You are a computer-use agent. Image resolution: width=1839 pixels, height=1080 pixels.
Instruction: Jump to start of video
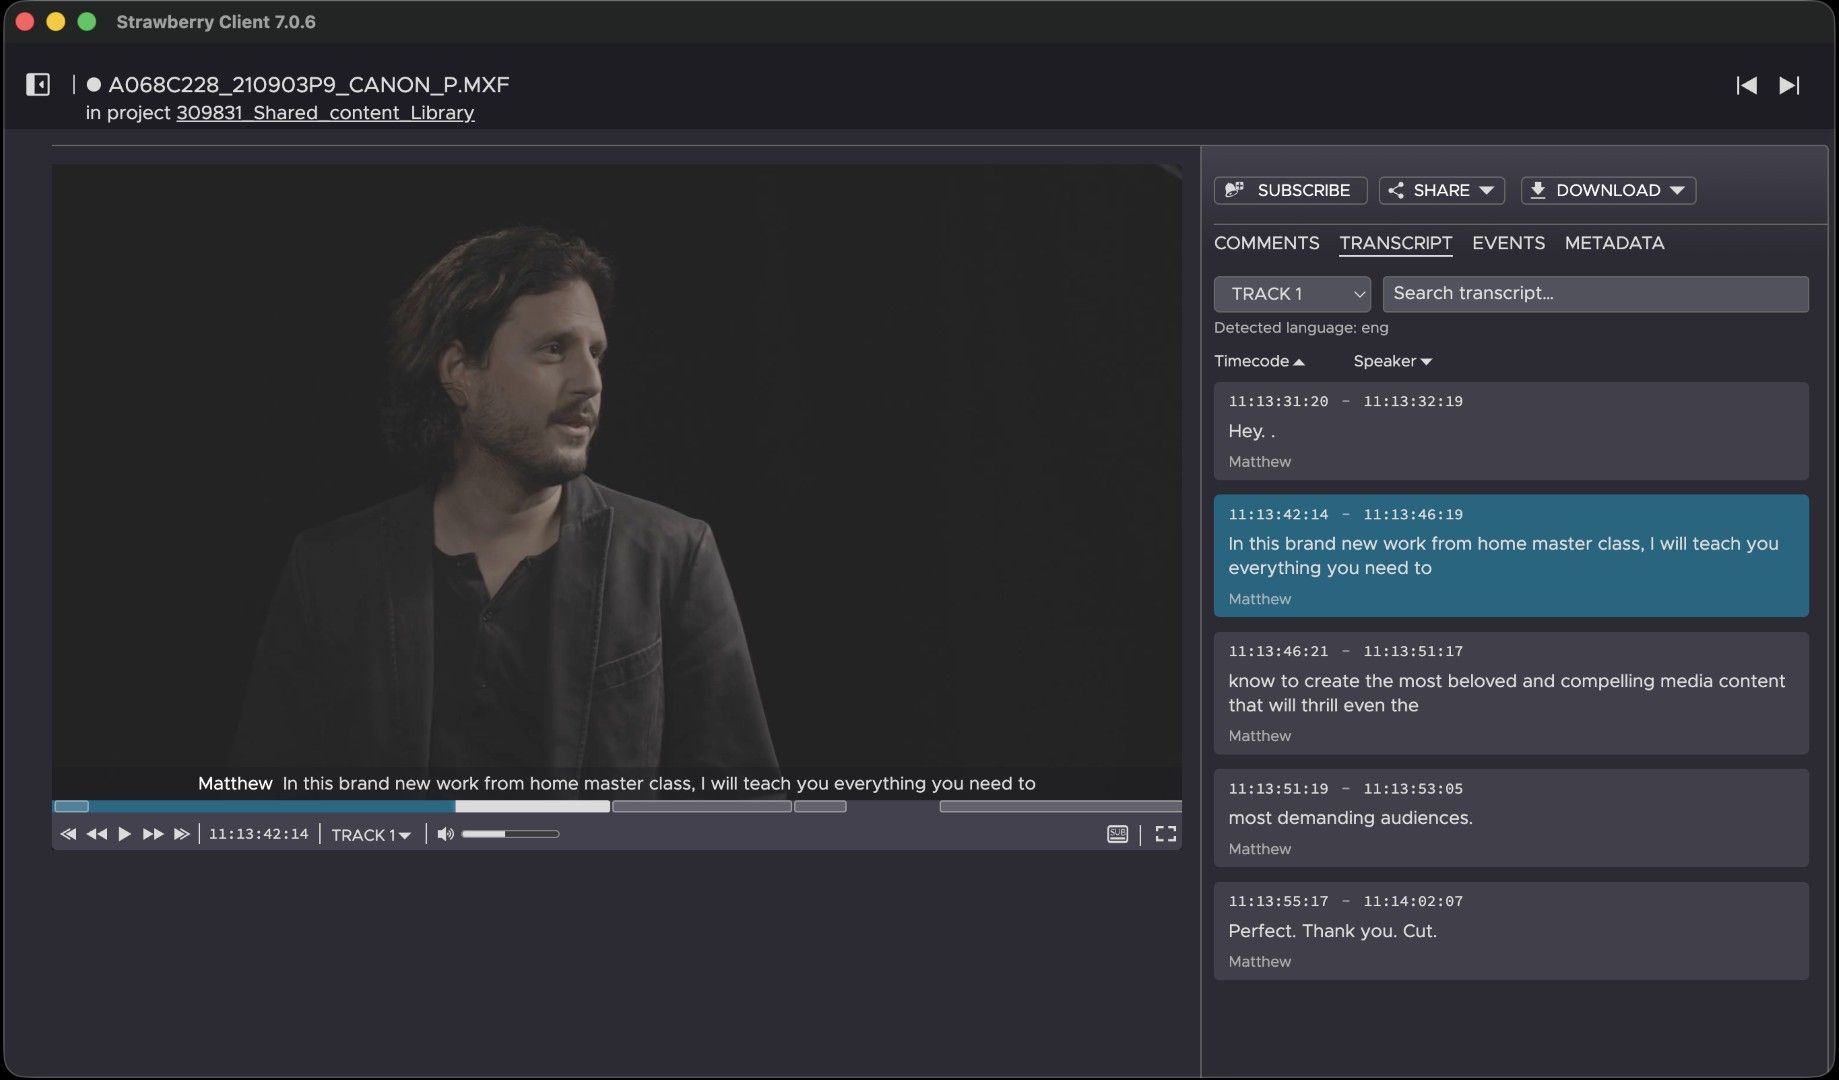coord(68,834)
